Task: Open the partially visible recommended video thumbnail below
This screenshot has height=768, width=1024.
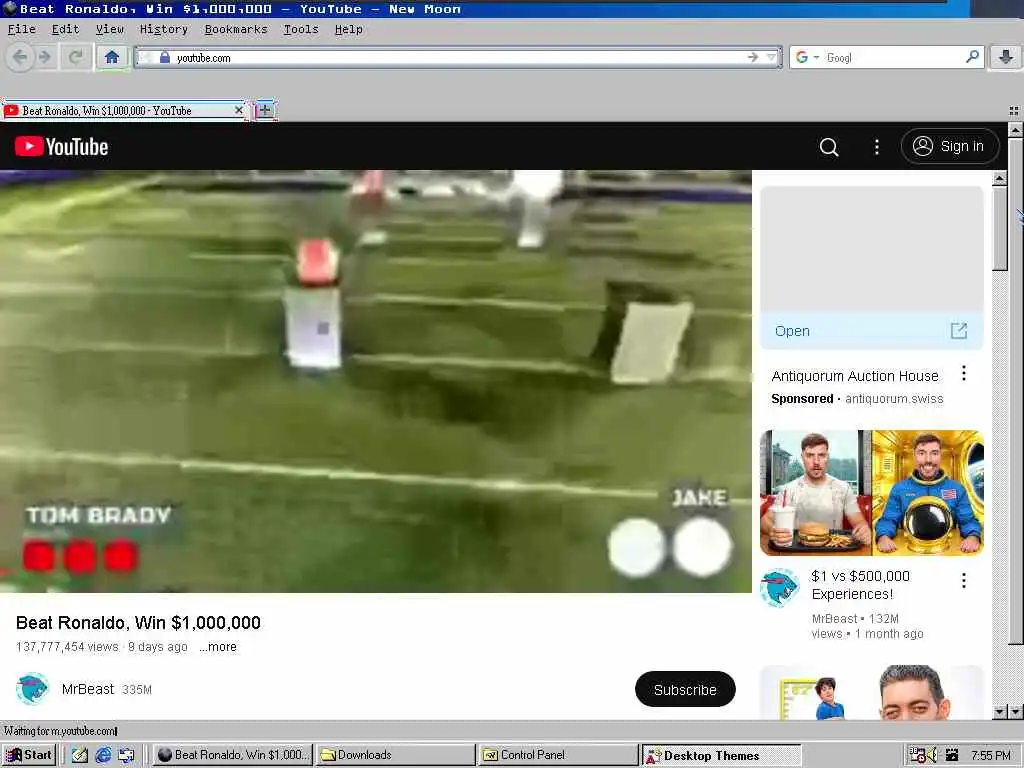Action: pyautogui.click(x=872, y=692)
